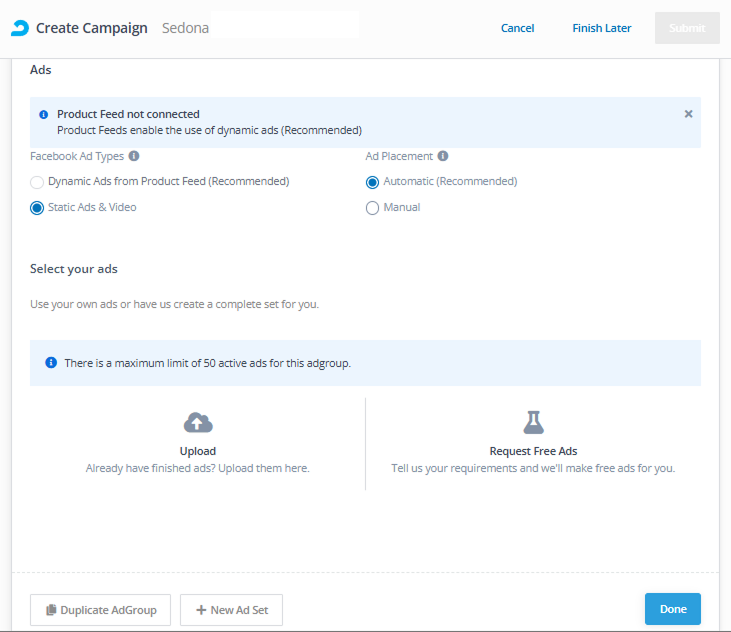This screenshot has width=731, height=632.
Task: Click Finish Later link
Action: coord(602,28)
